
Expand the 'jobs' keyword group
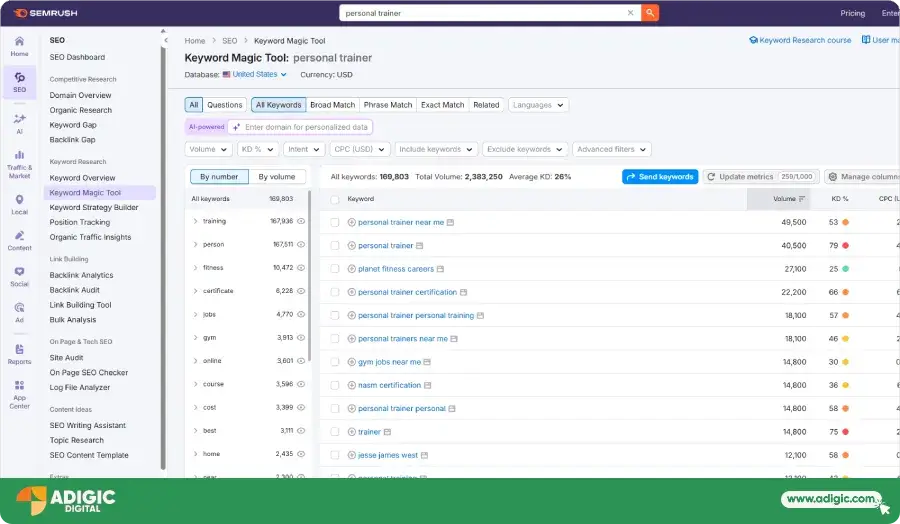coord(195,315)
